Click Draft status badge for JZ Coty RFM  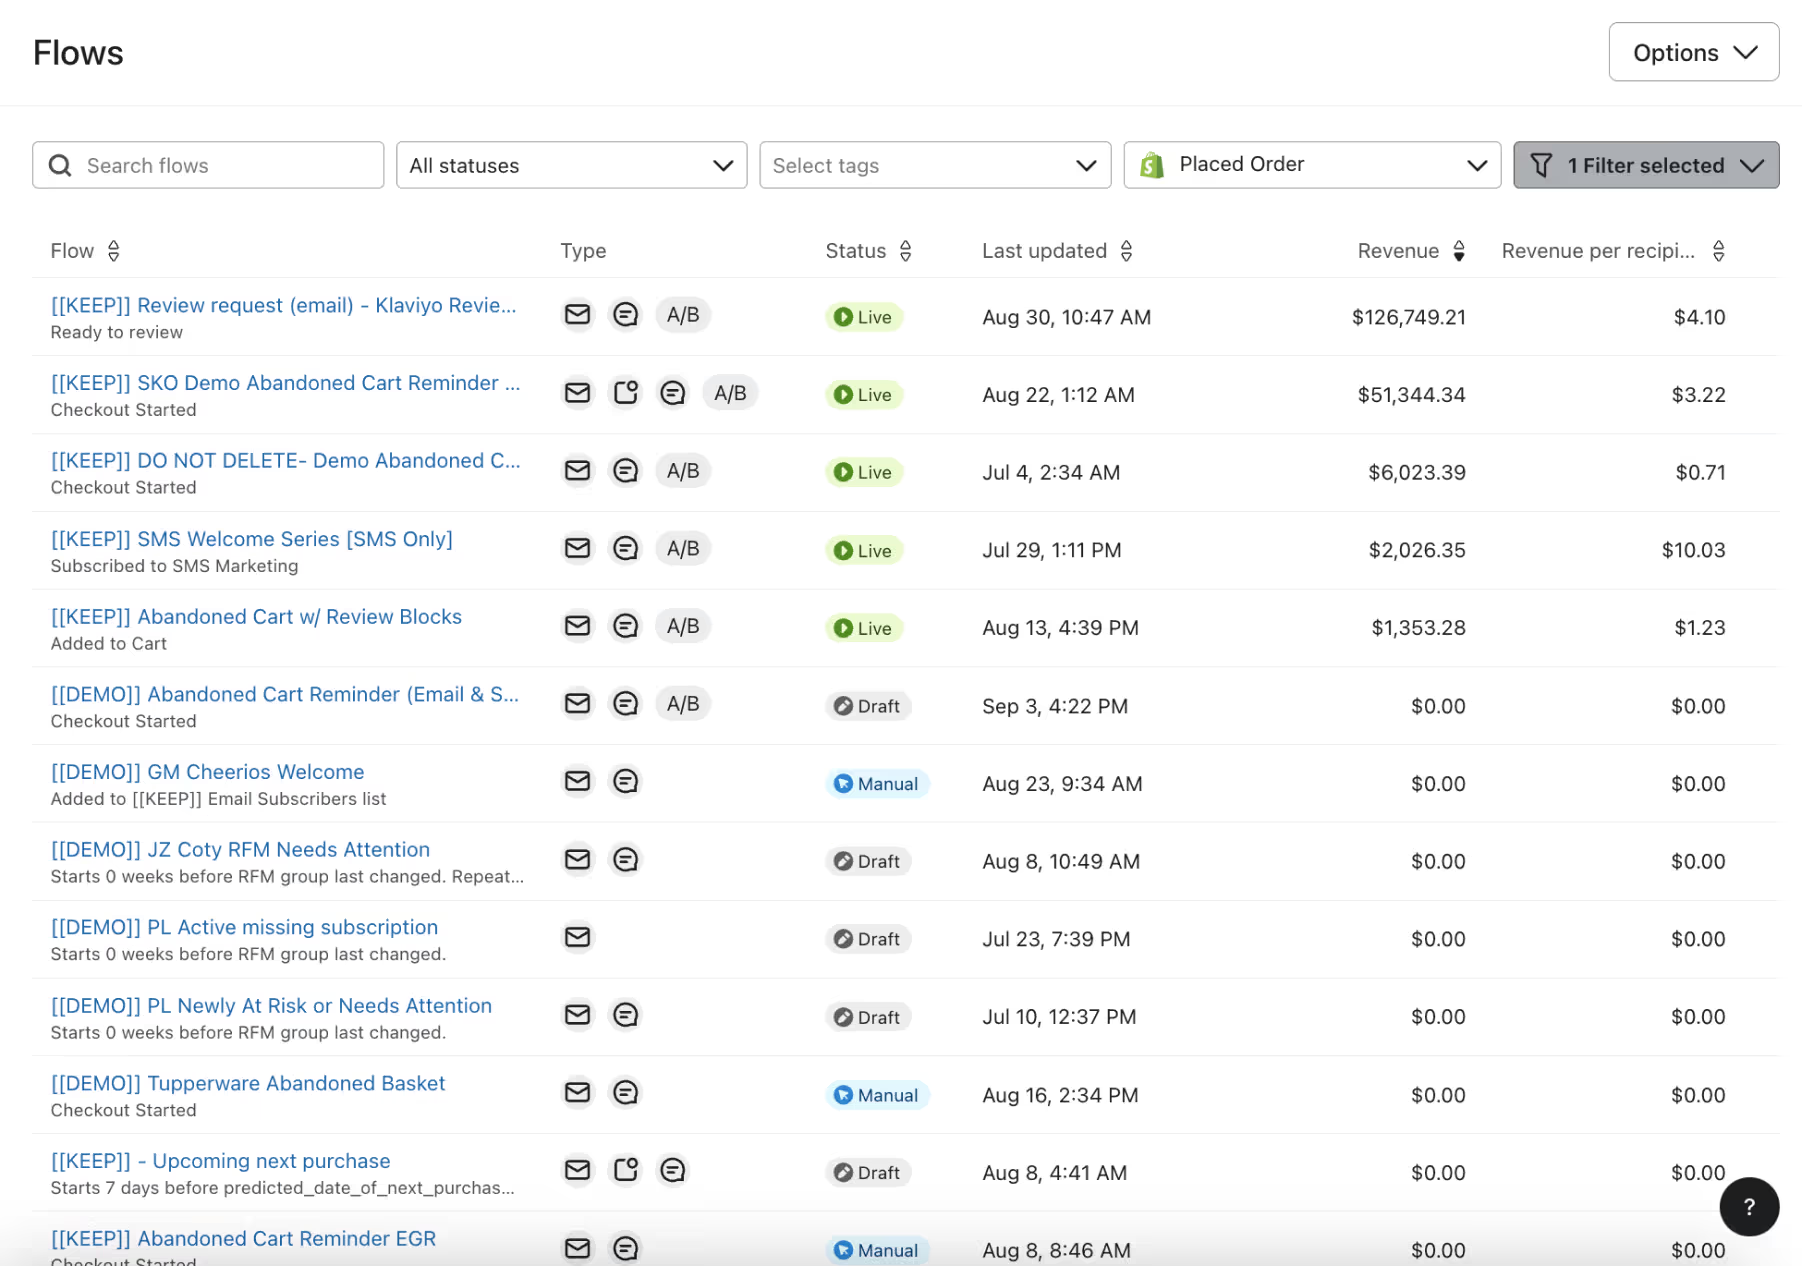point(868,861)
